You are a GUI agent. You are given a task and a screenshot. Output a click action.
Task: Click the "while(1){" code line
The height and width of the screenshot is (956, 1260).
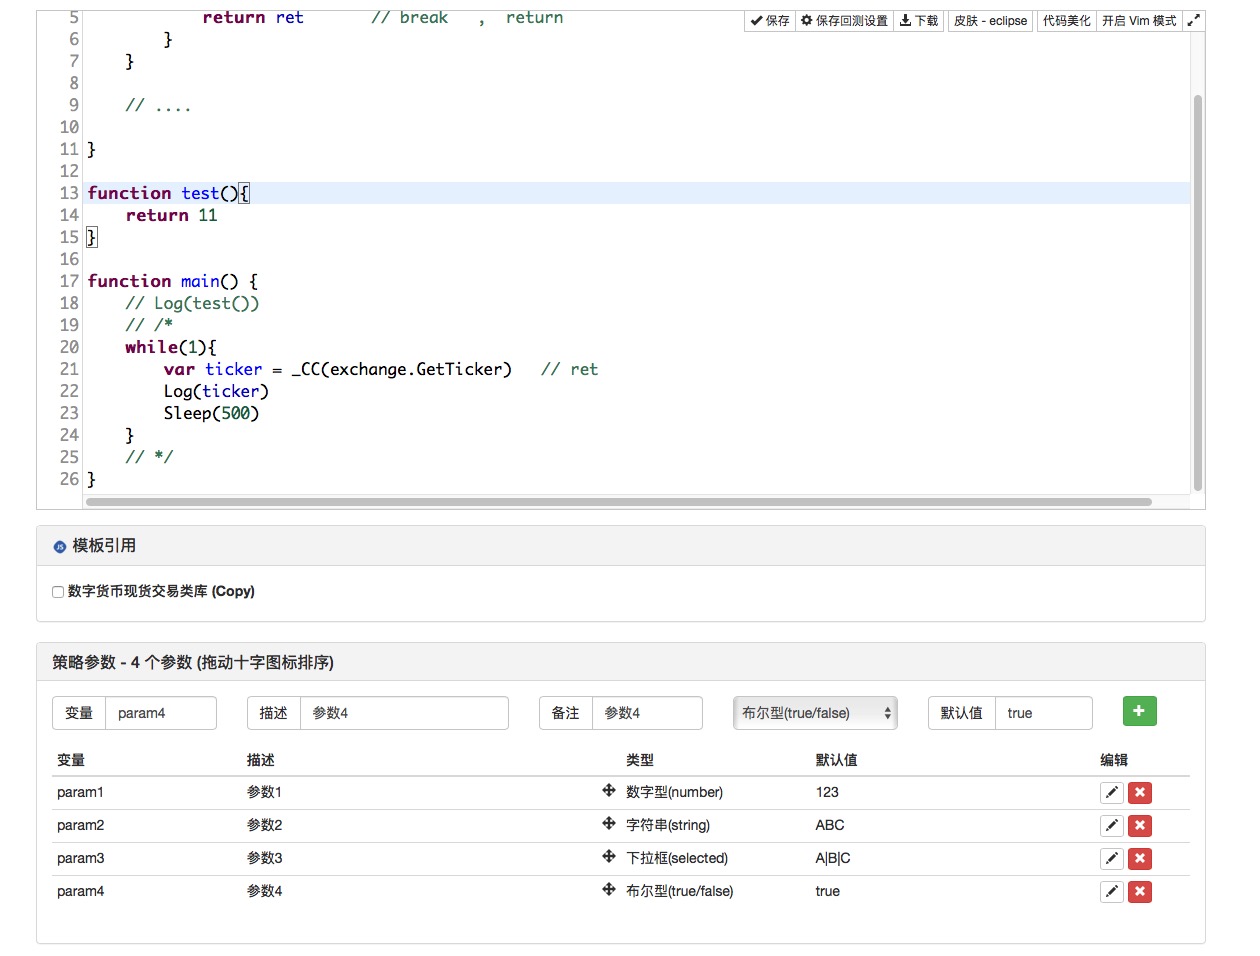170,347
